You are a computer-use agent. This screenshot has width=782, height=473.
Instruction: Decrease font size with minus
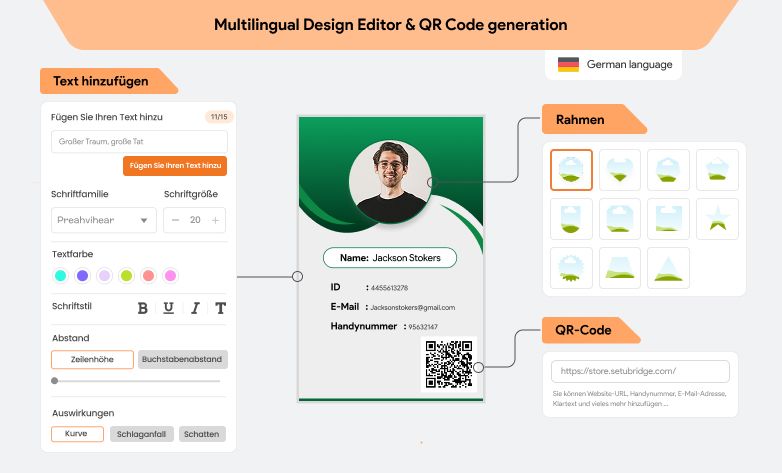coord(175,220)
